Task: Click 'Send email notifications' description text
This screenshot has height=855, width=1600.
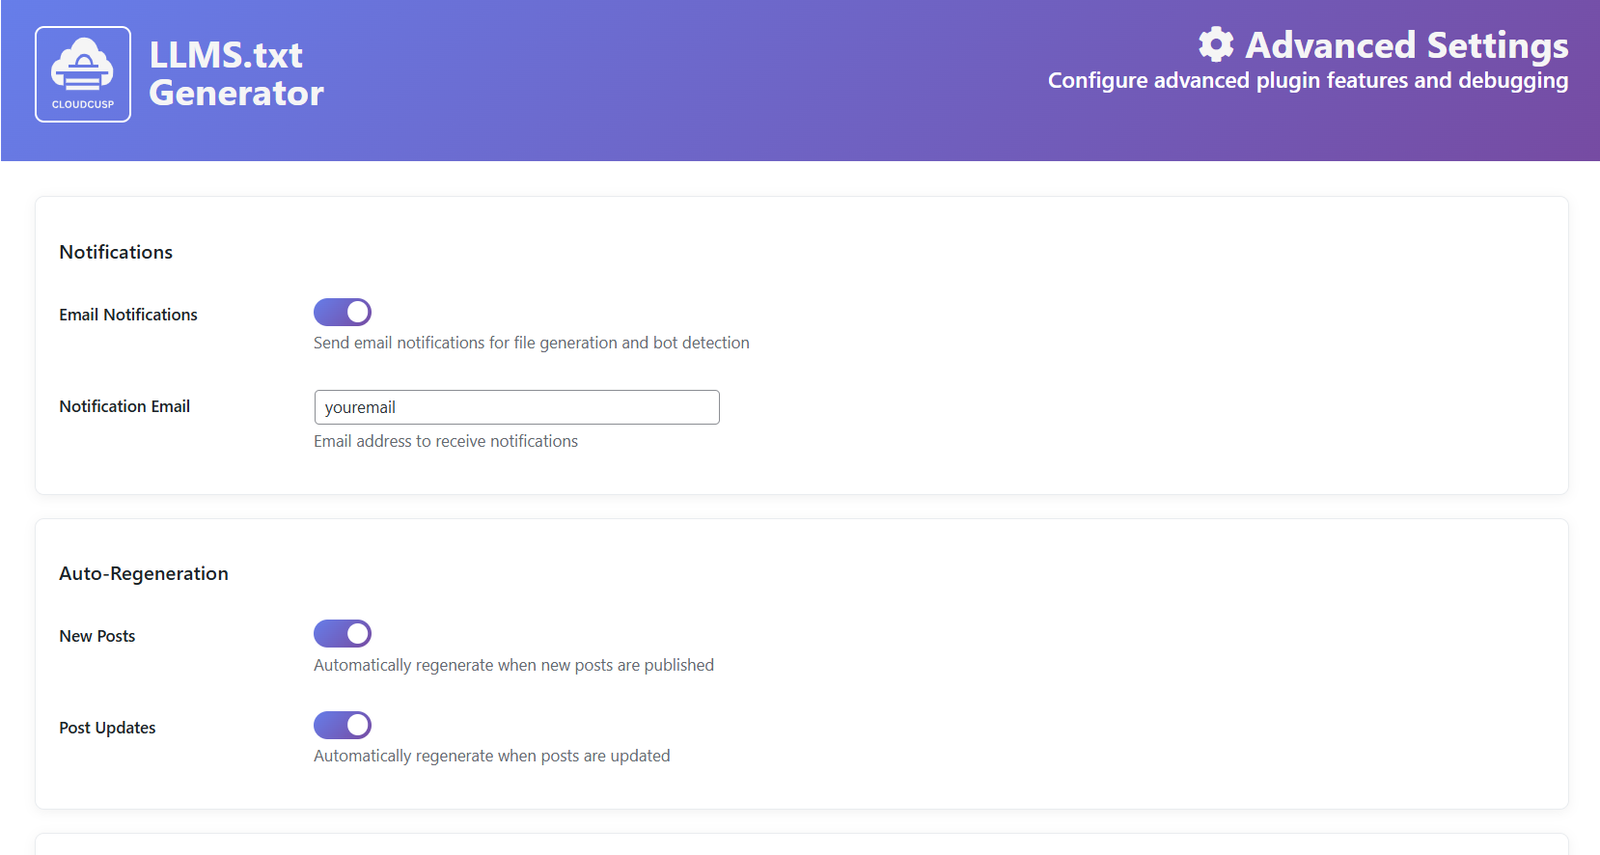Action: click(531, 343)
